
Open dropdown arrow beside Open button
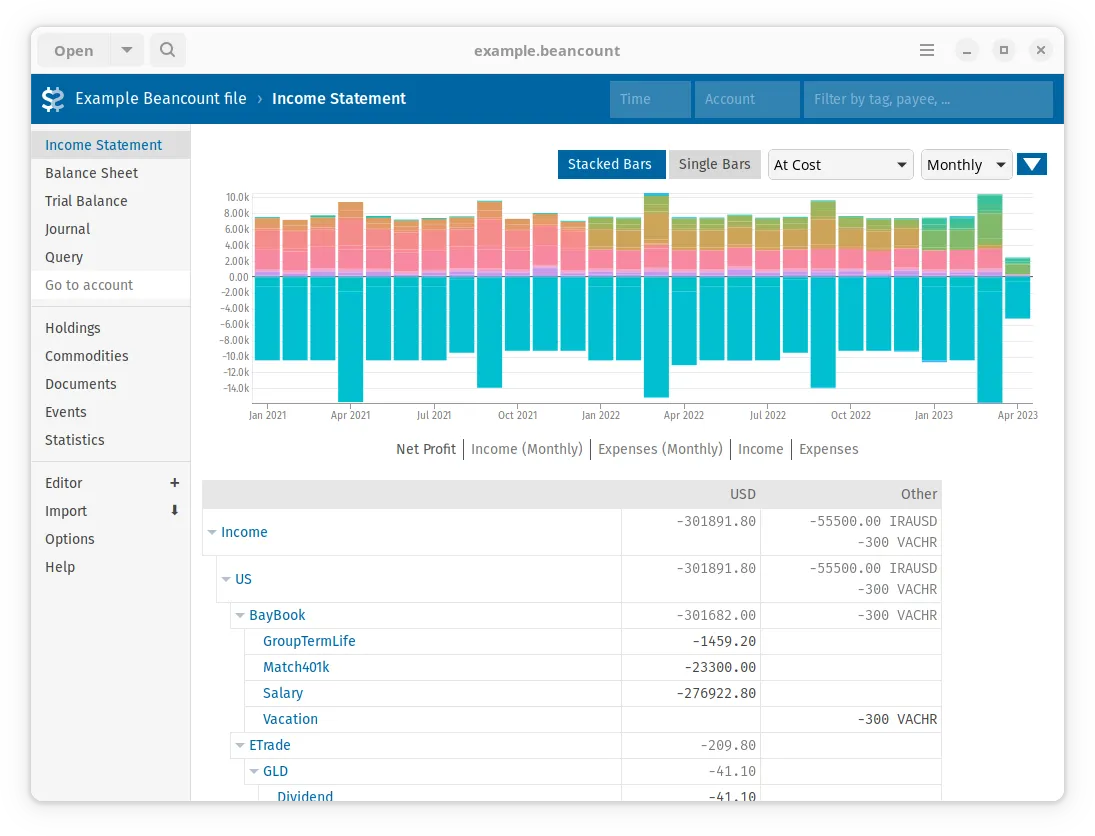click(x=126, y=50)
